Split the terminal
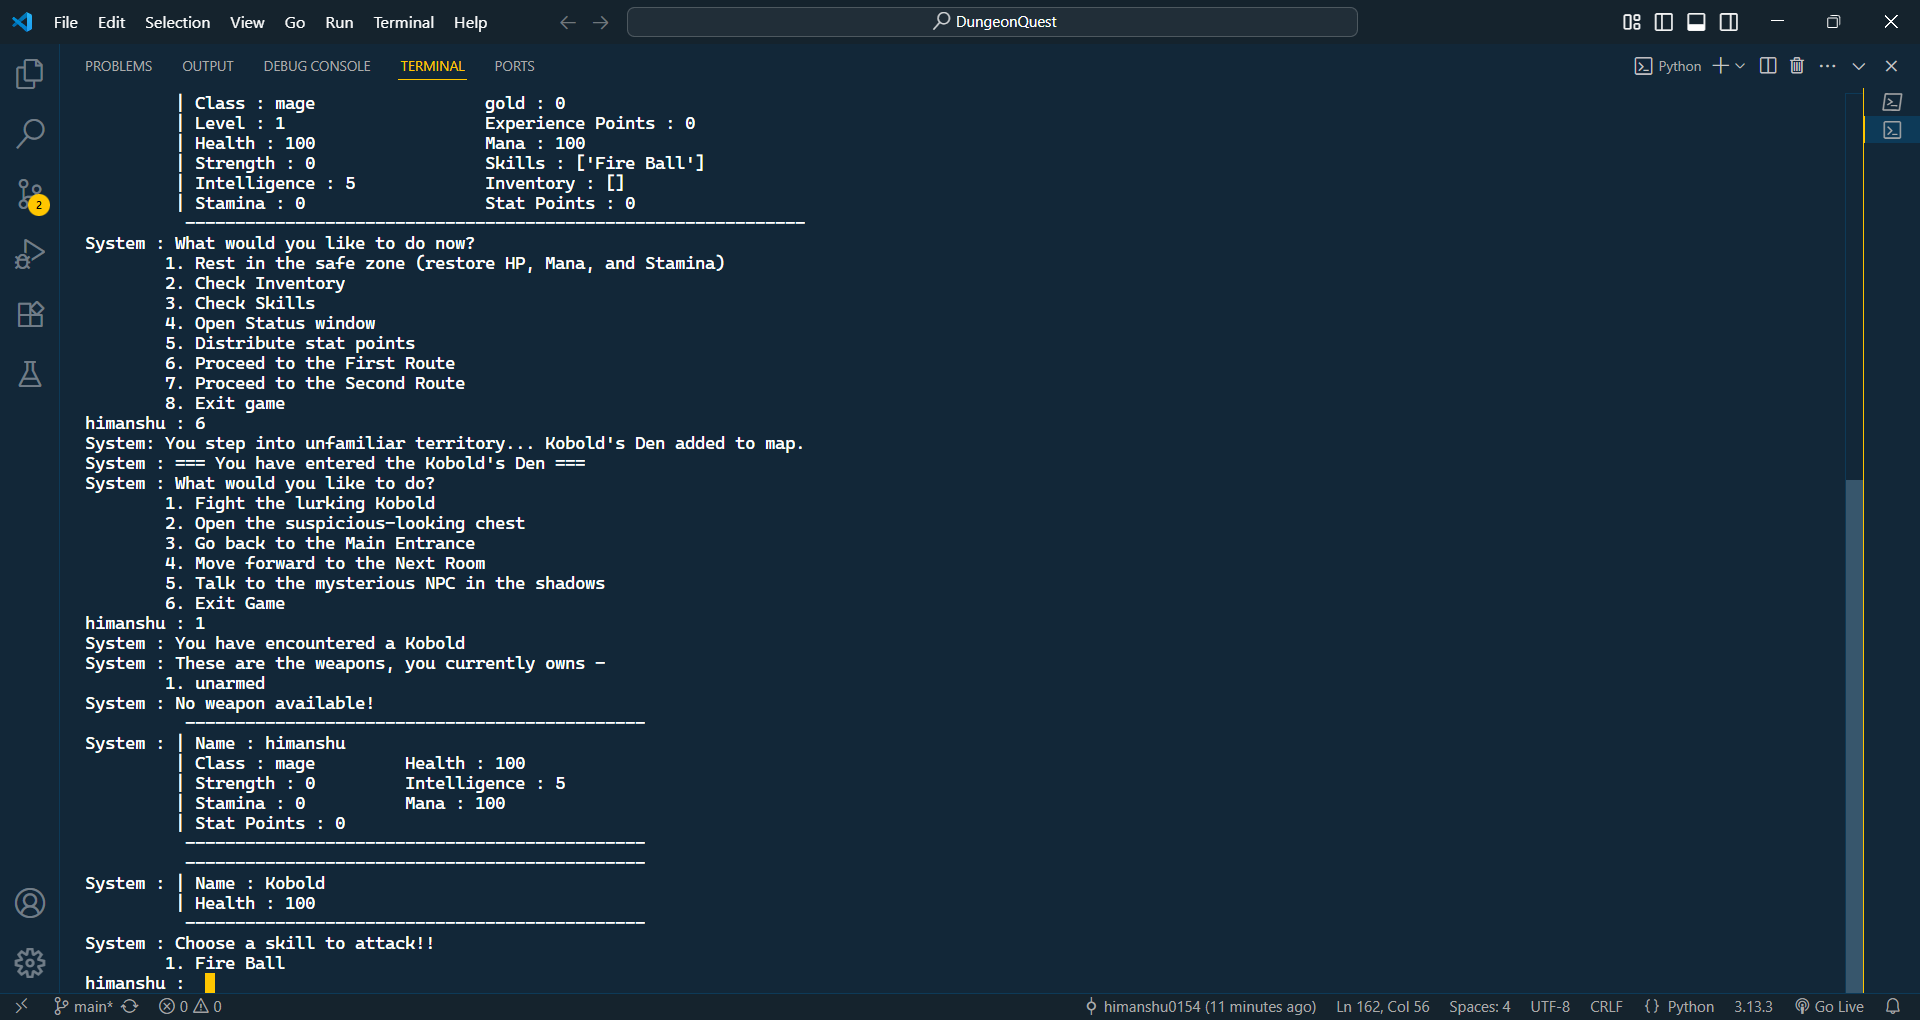Viewport: 1920px width, 1020px height. [x=1768, y=66]
